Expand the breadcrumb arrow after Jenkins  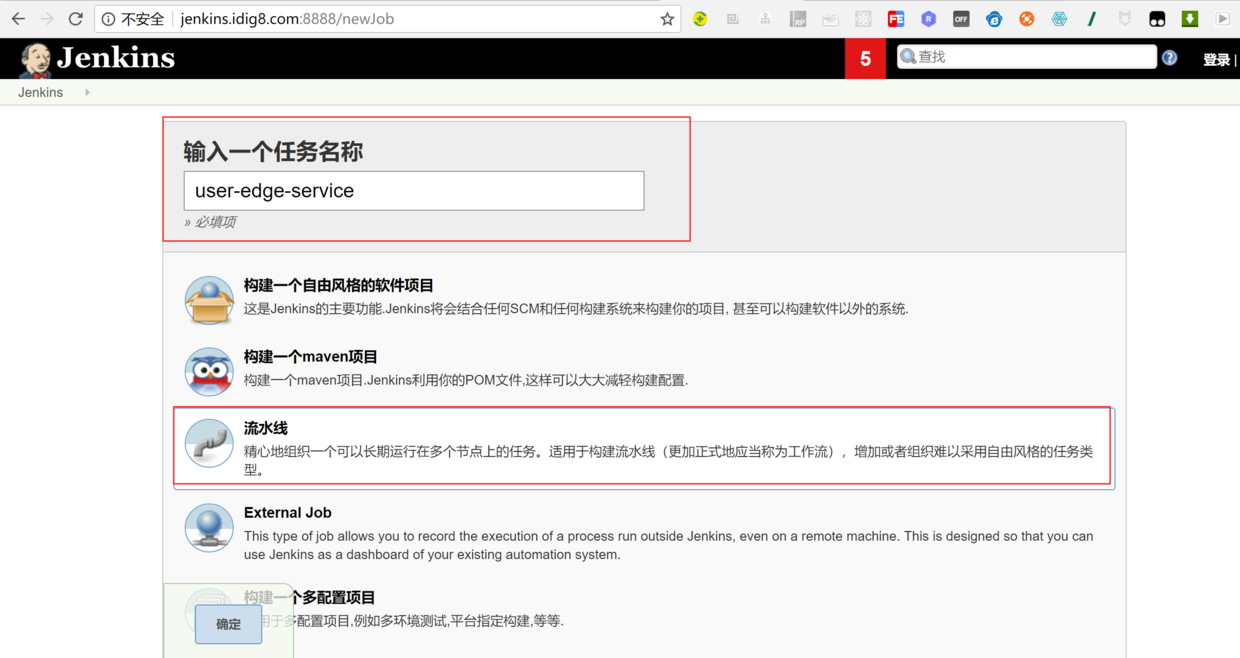[x=86, y=92]
